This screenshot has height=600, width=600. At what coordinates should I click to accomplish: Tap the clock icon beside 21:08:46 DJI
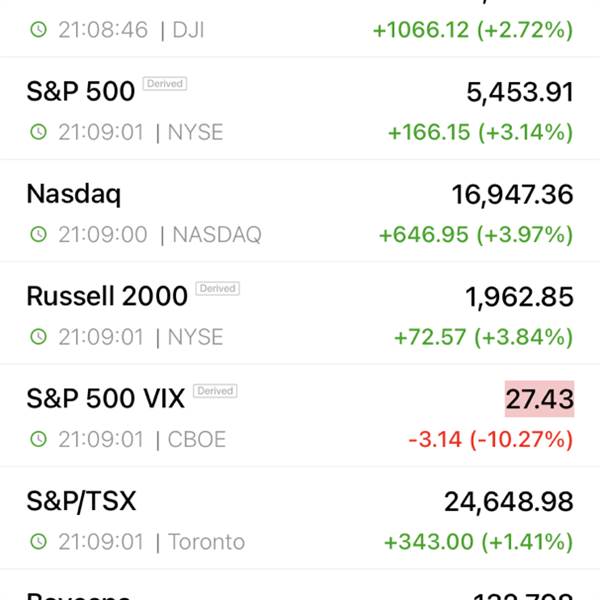(38, 29)
